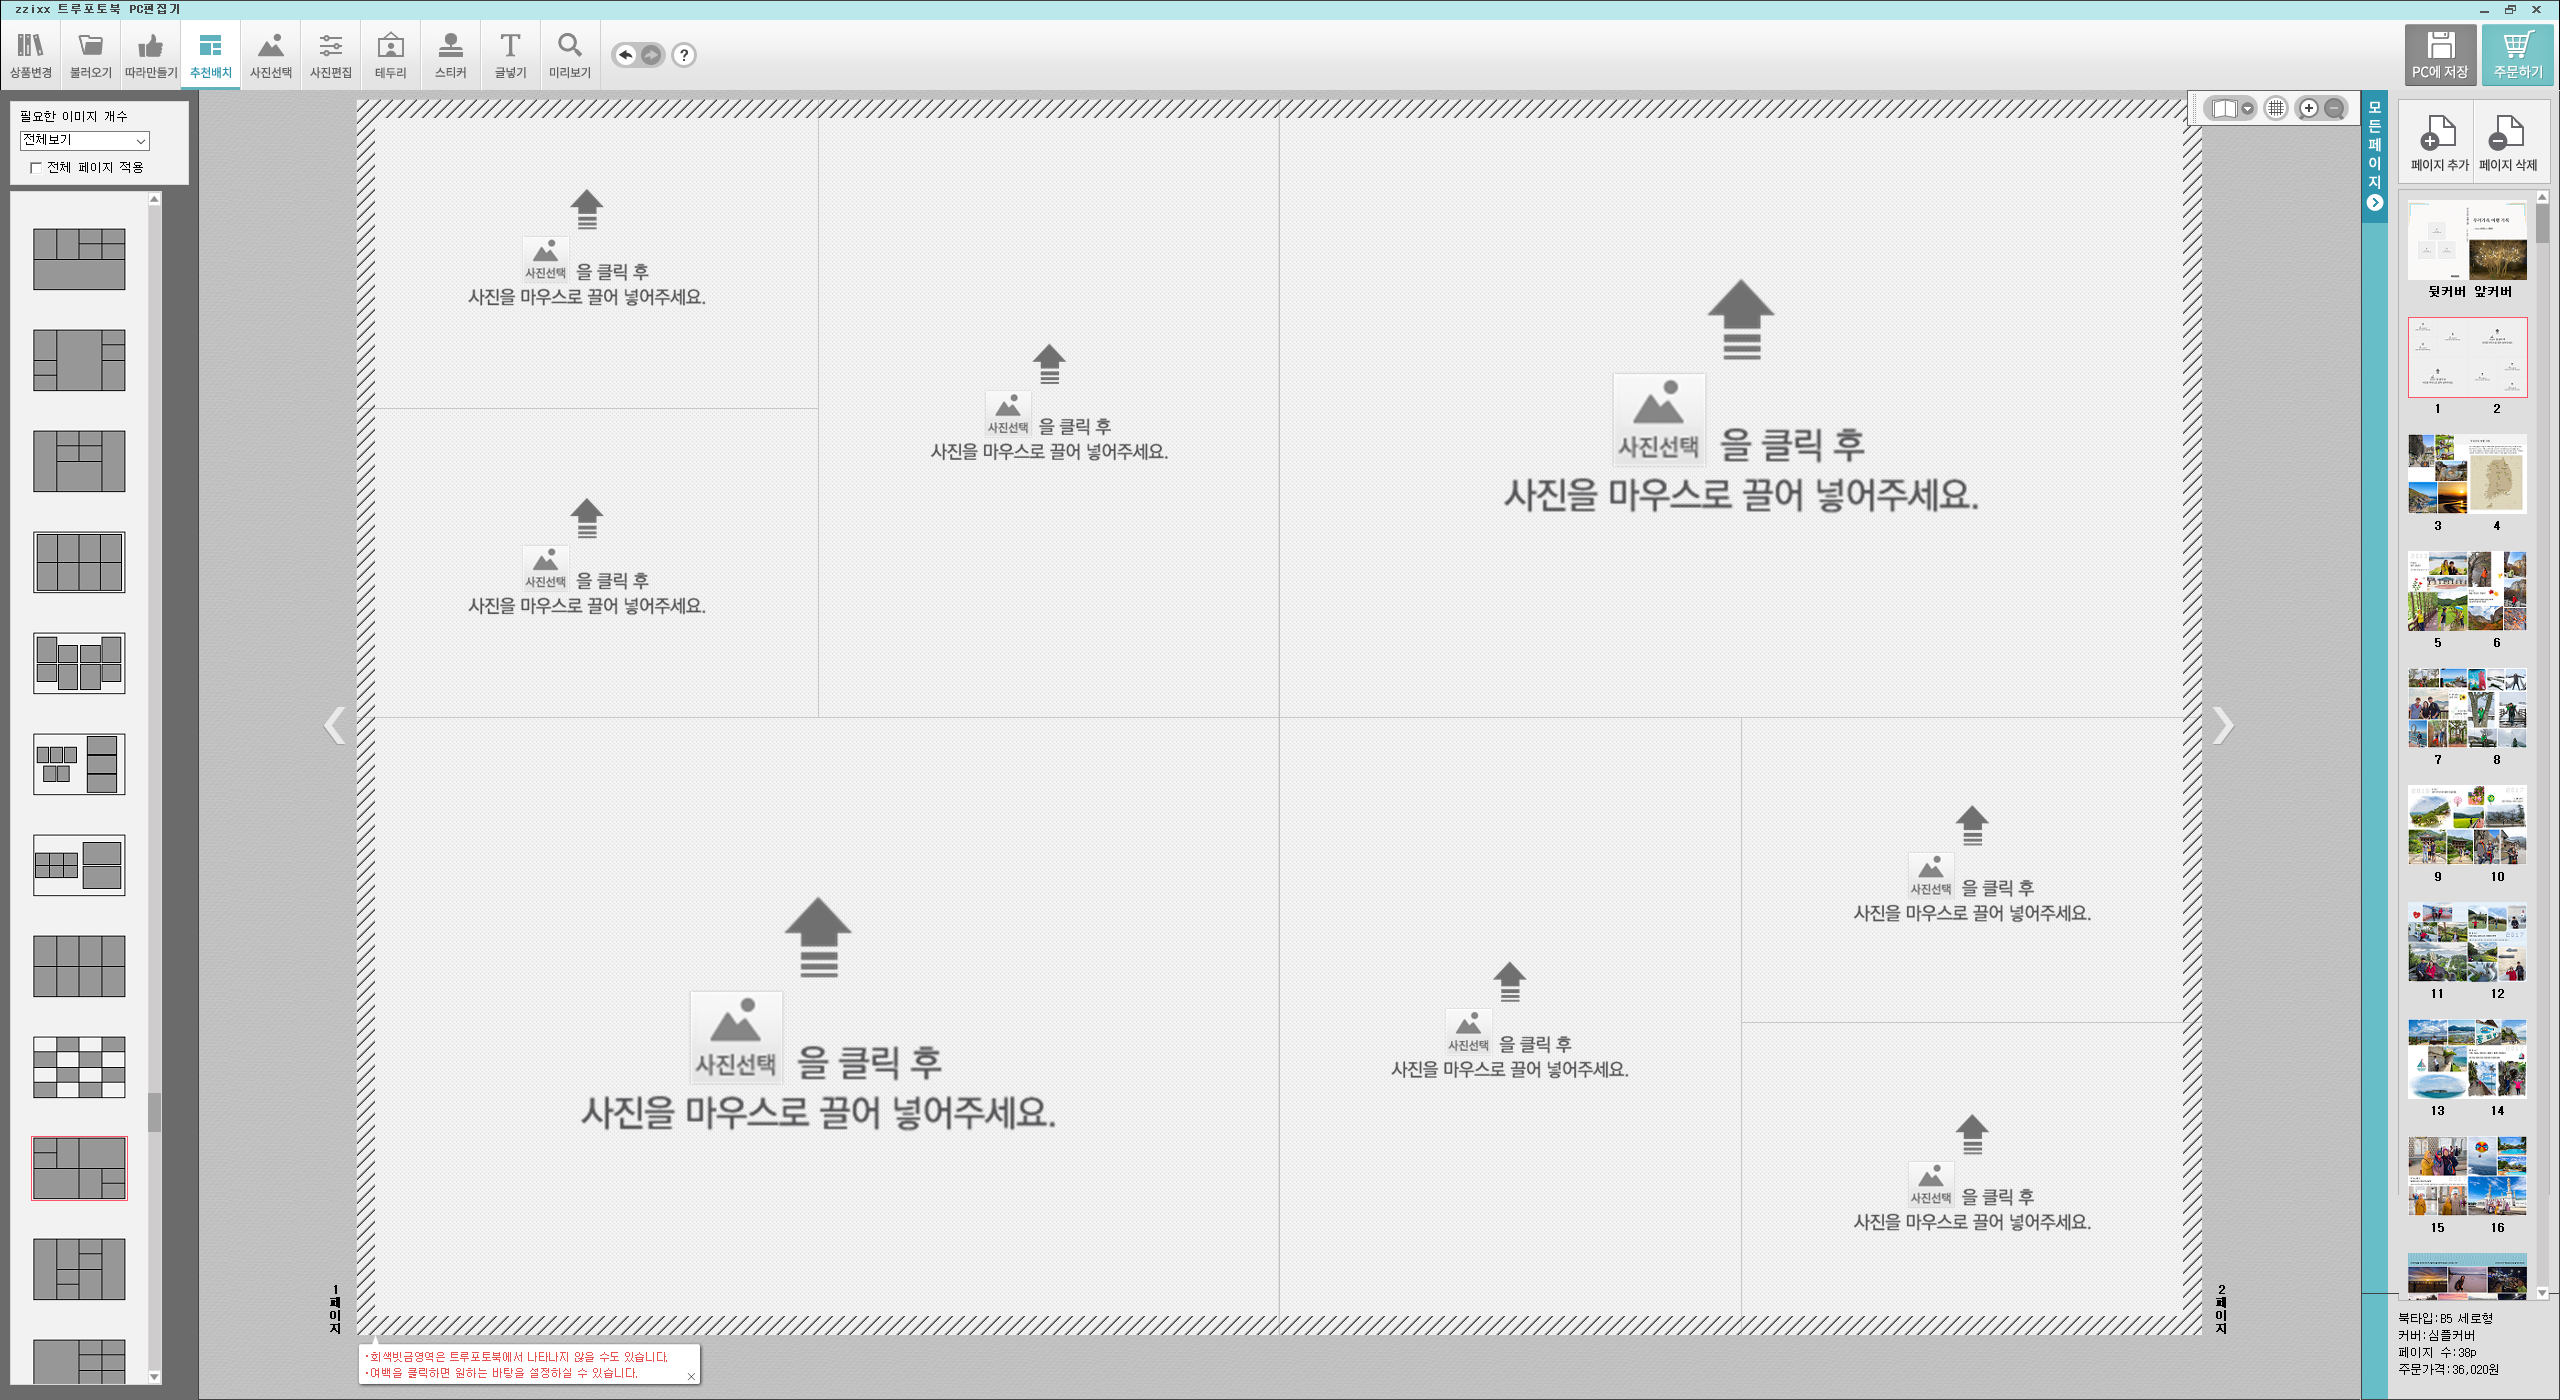Click the PC에 저장 save button
Image resolution: width=2560 pixels, height=1400 pixels.
(x=2440, y=55)
